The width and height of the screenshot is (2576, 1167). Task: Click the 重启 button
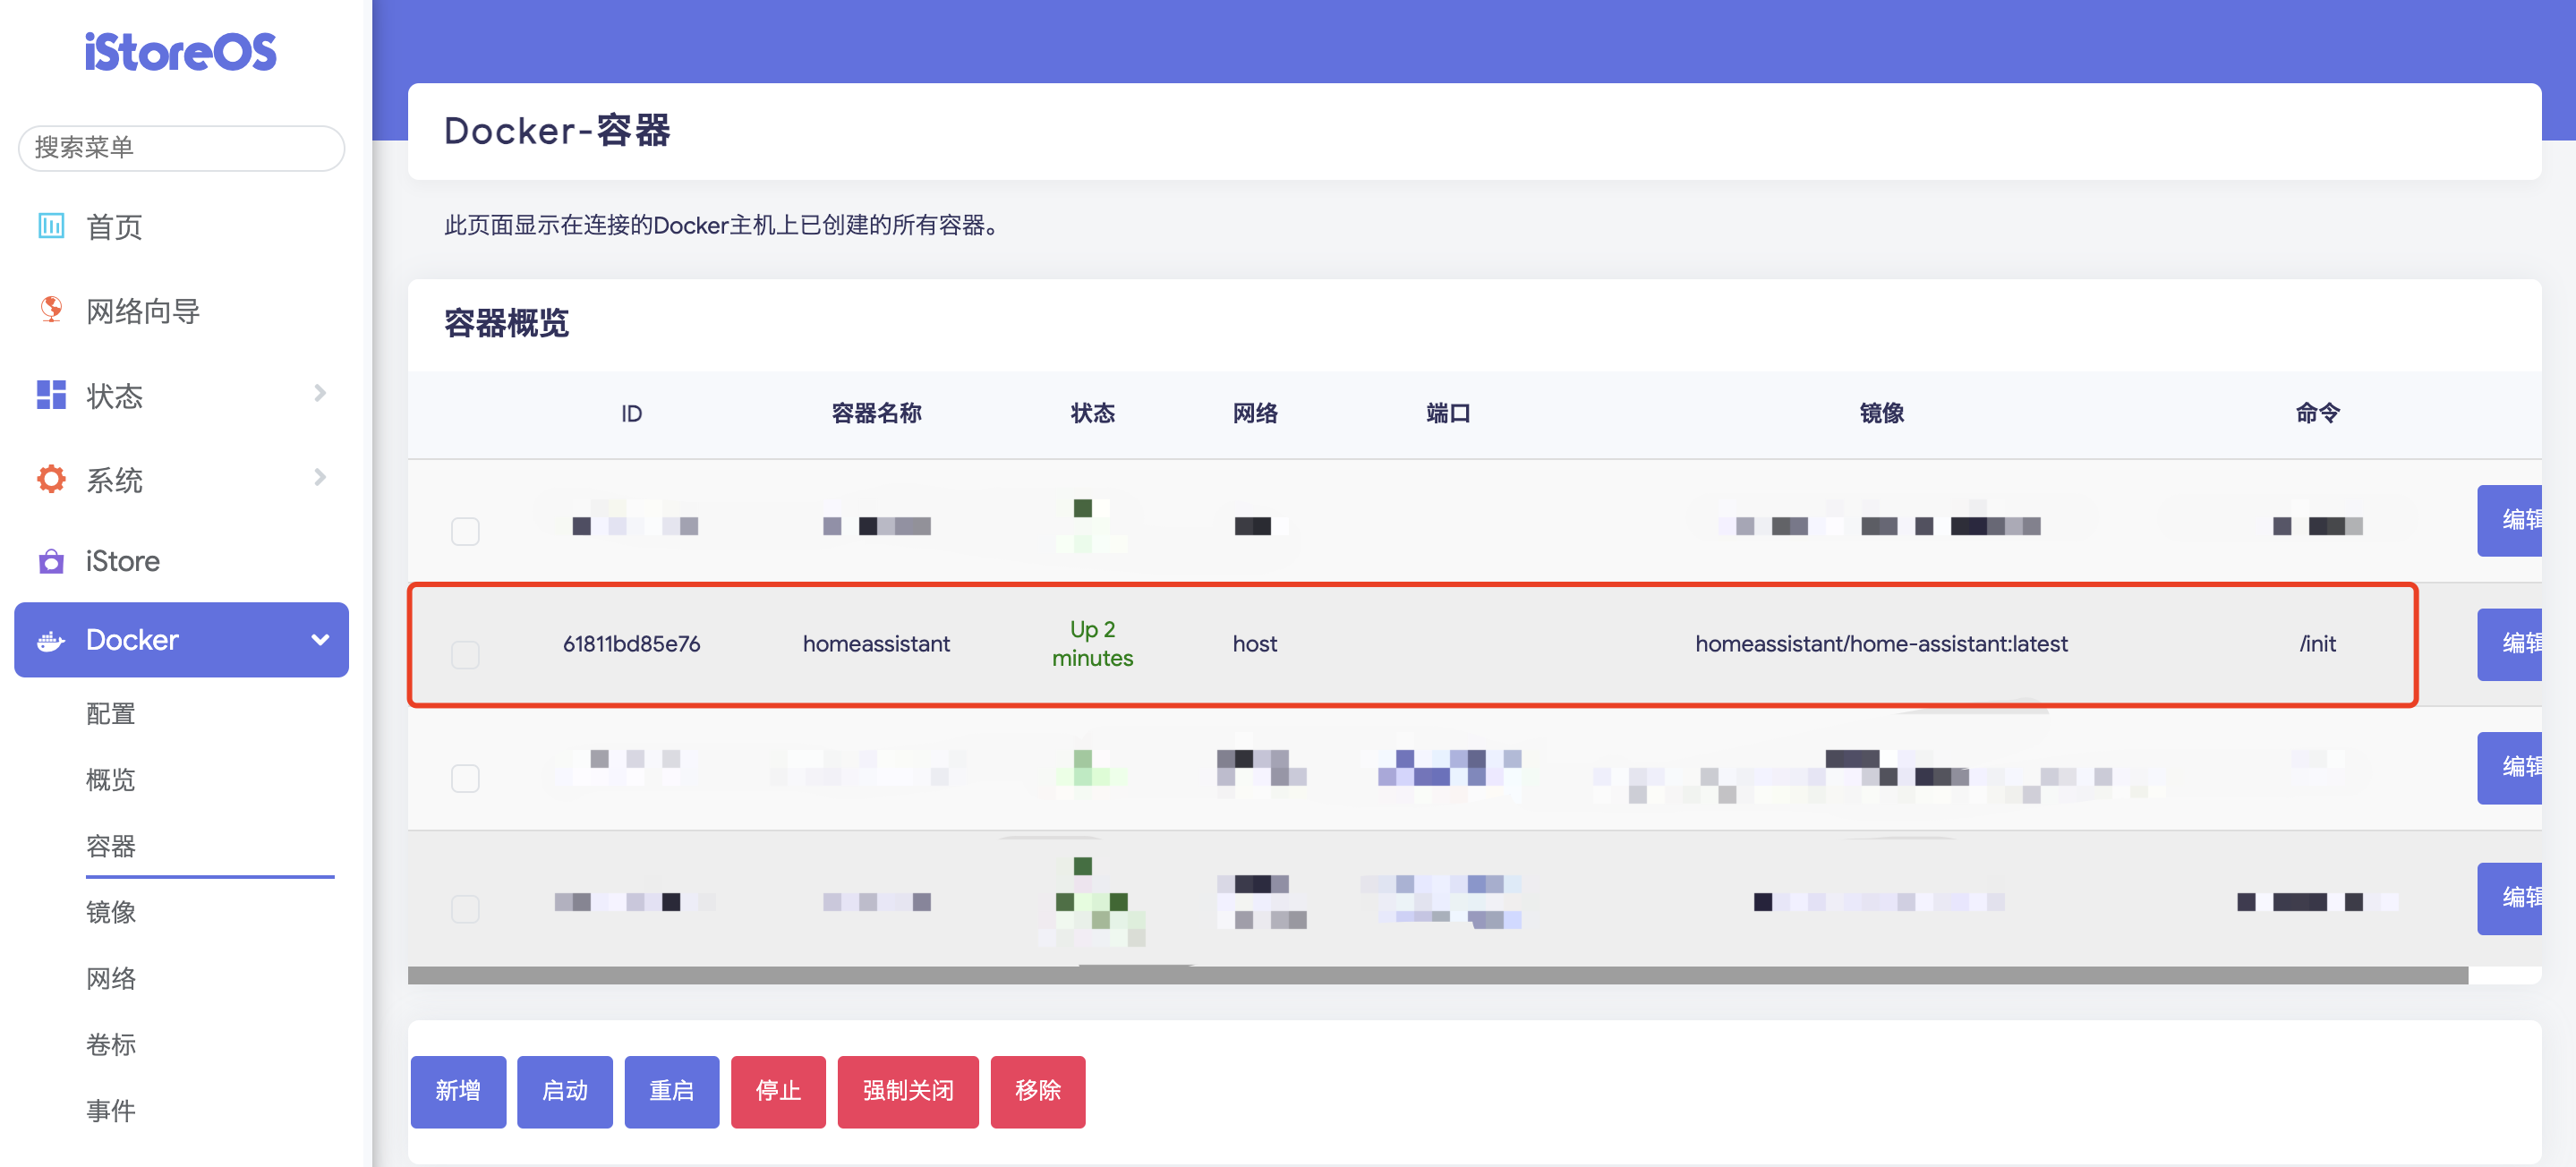coord(672,1091)
